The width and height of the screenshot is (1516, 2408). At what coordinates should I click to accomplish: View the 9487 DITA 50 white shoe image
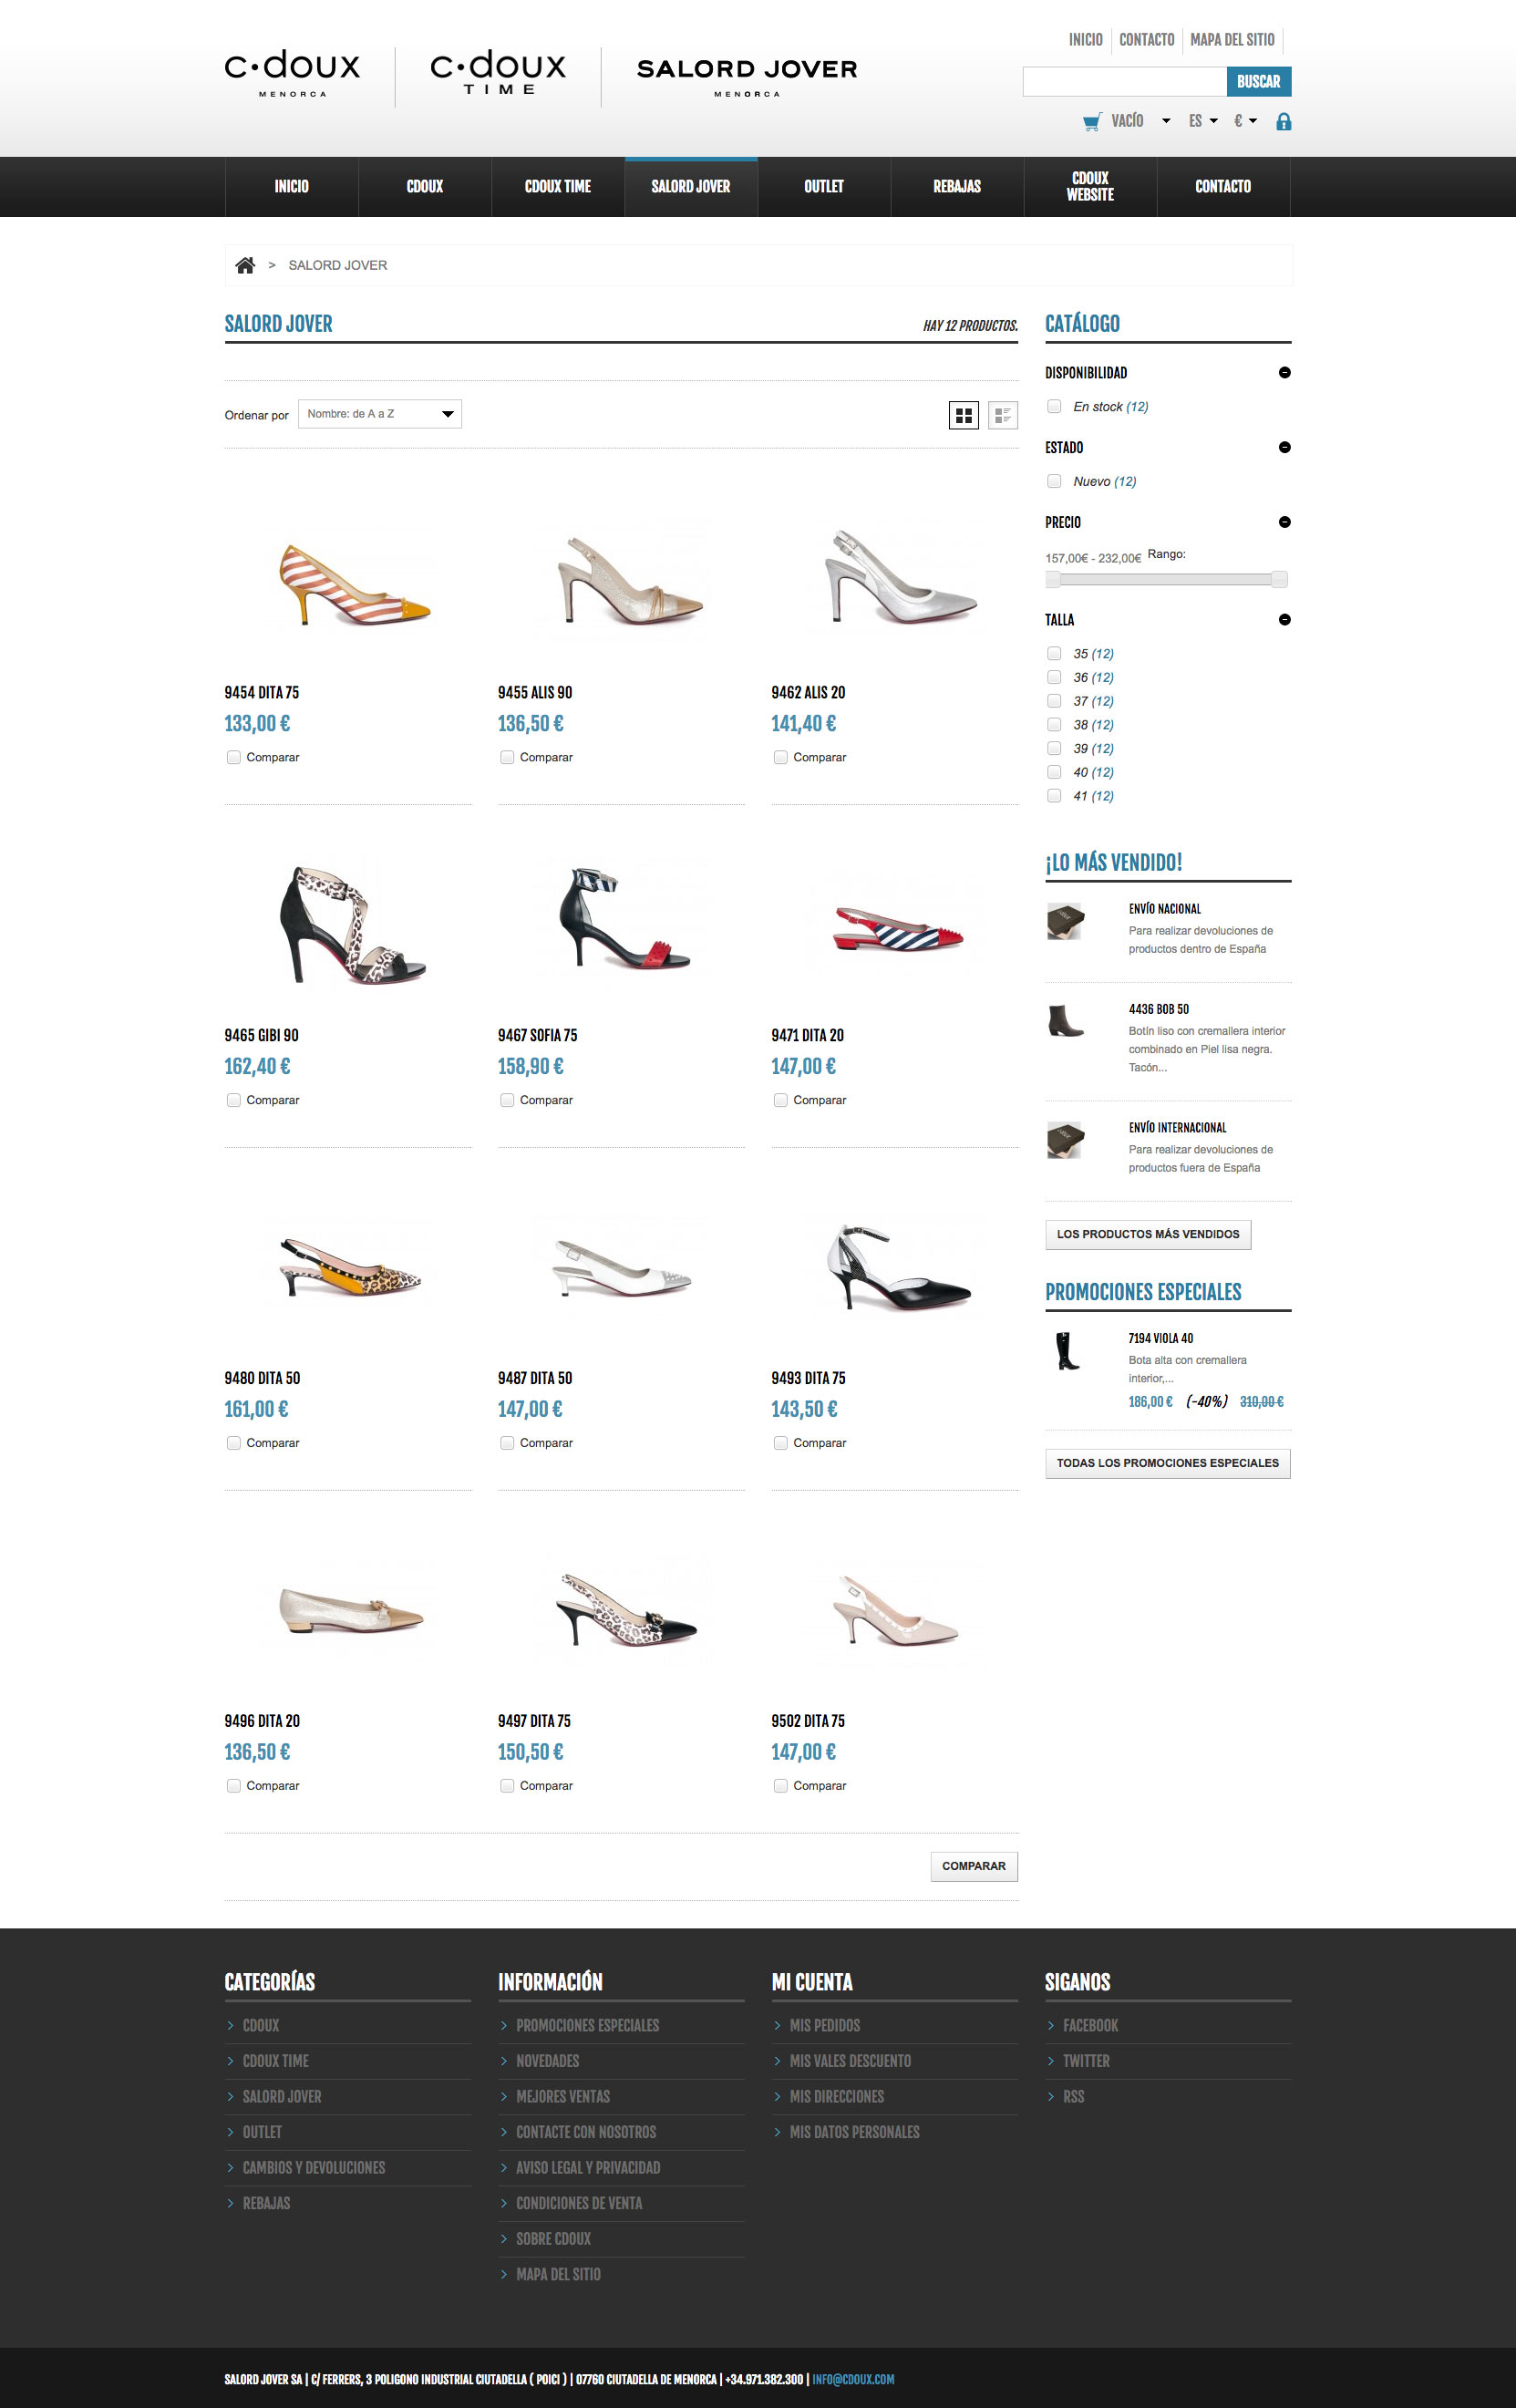621,1268
